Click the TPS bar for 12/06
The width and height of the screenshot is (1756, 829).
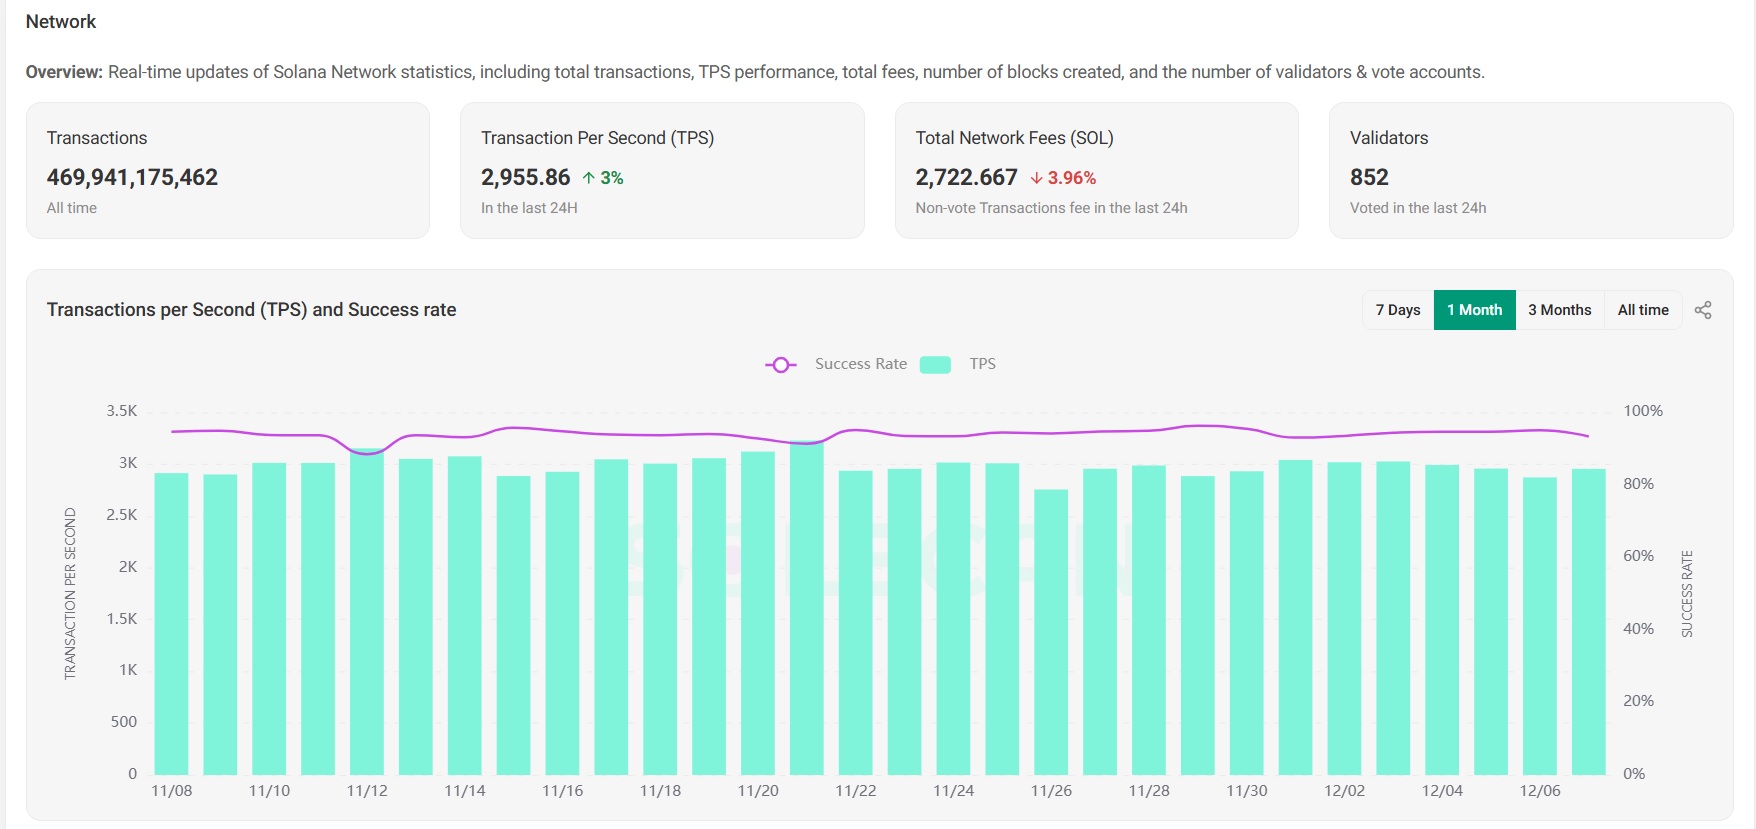[x=1540, y=625]
